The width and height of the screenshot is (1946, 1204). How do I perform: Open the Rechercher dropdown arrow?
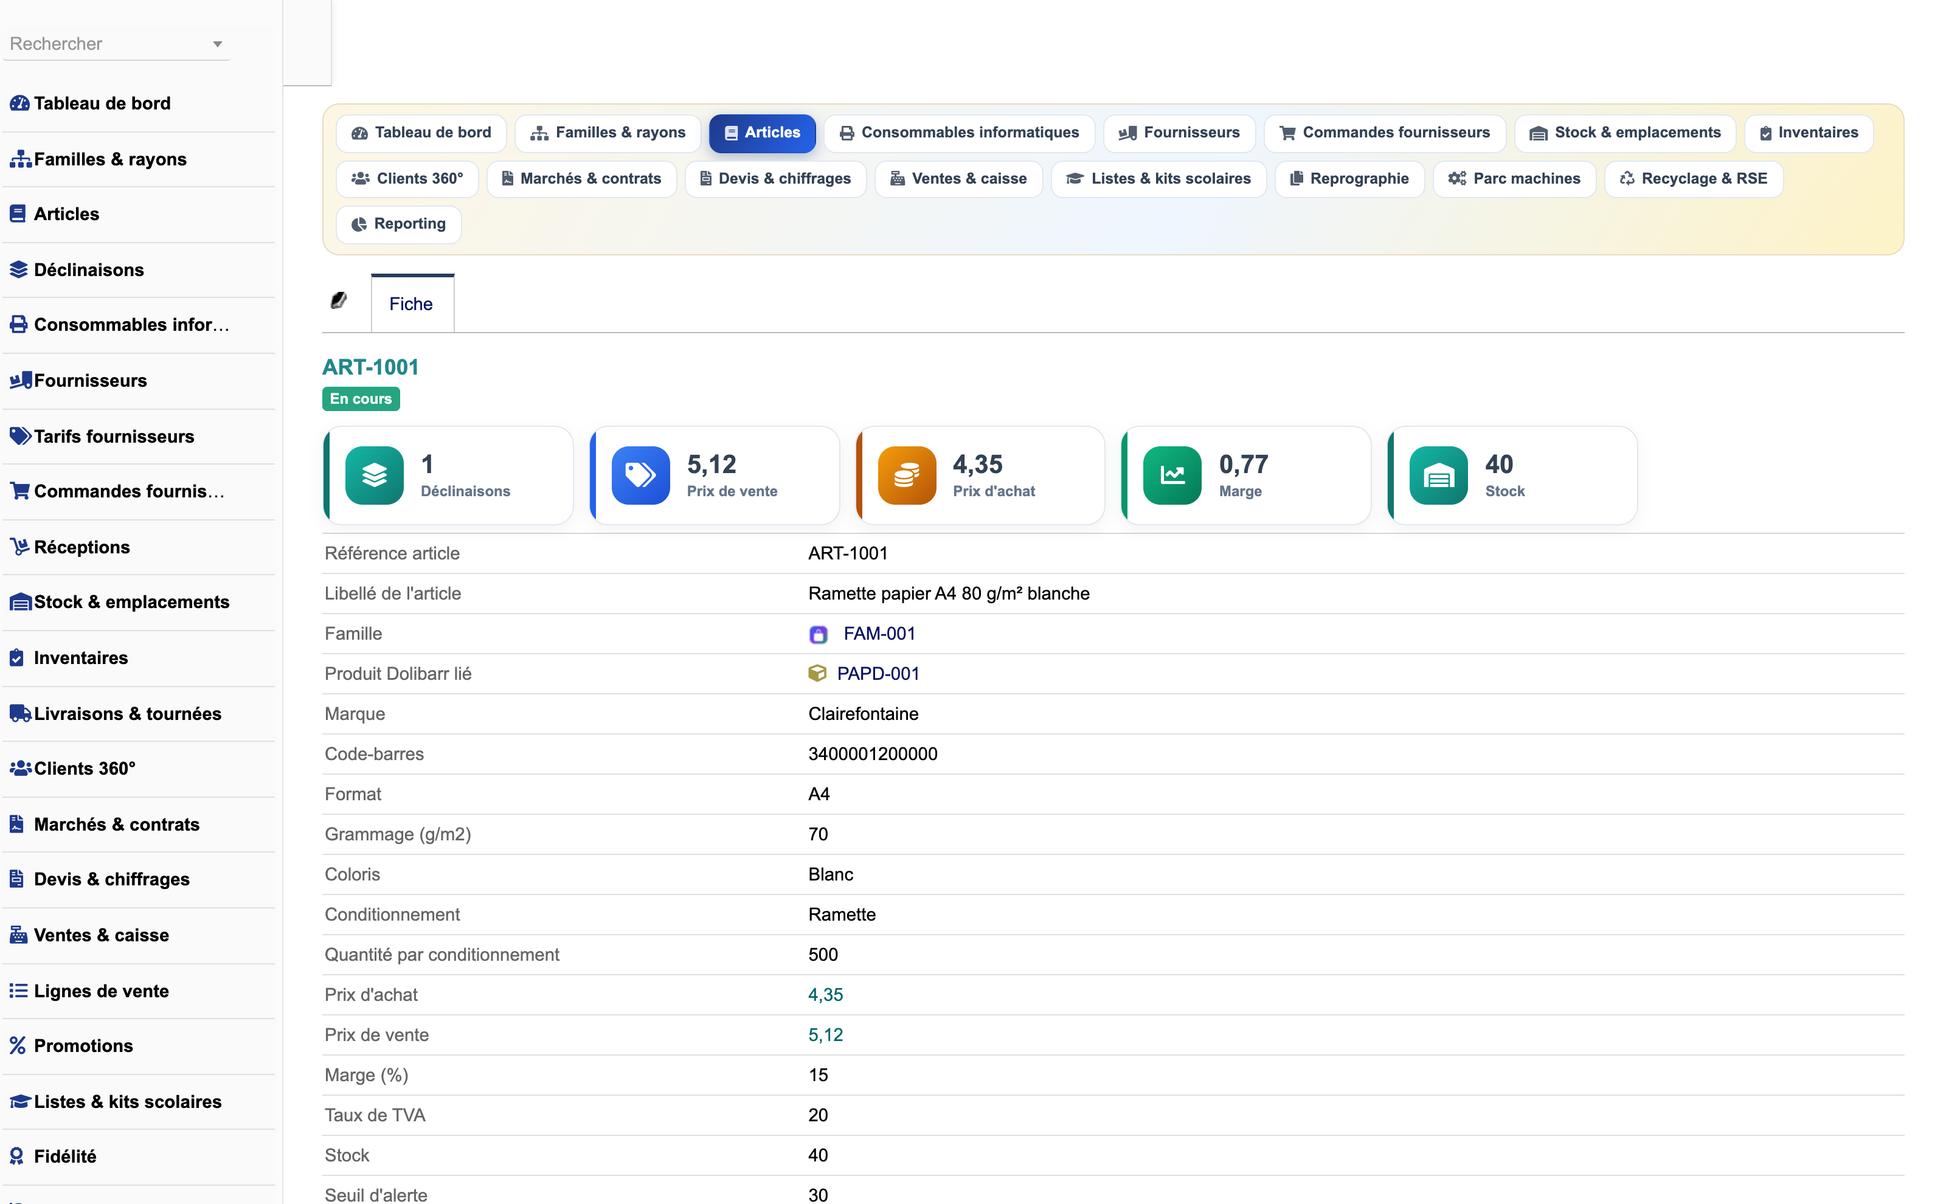(x=217, y=44)
